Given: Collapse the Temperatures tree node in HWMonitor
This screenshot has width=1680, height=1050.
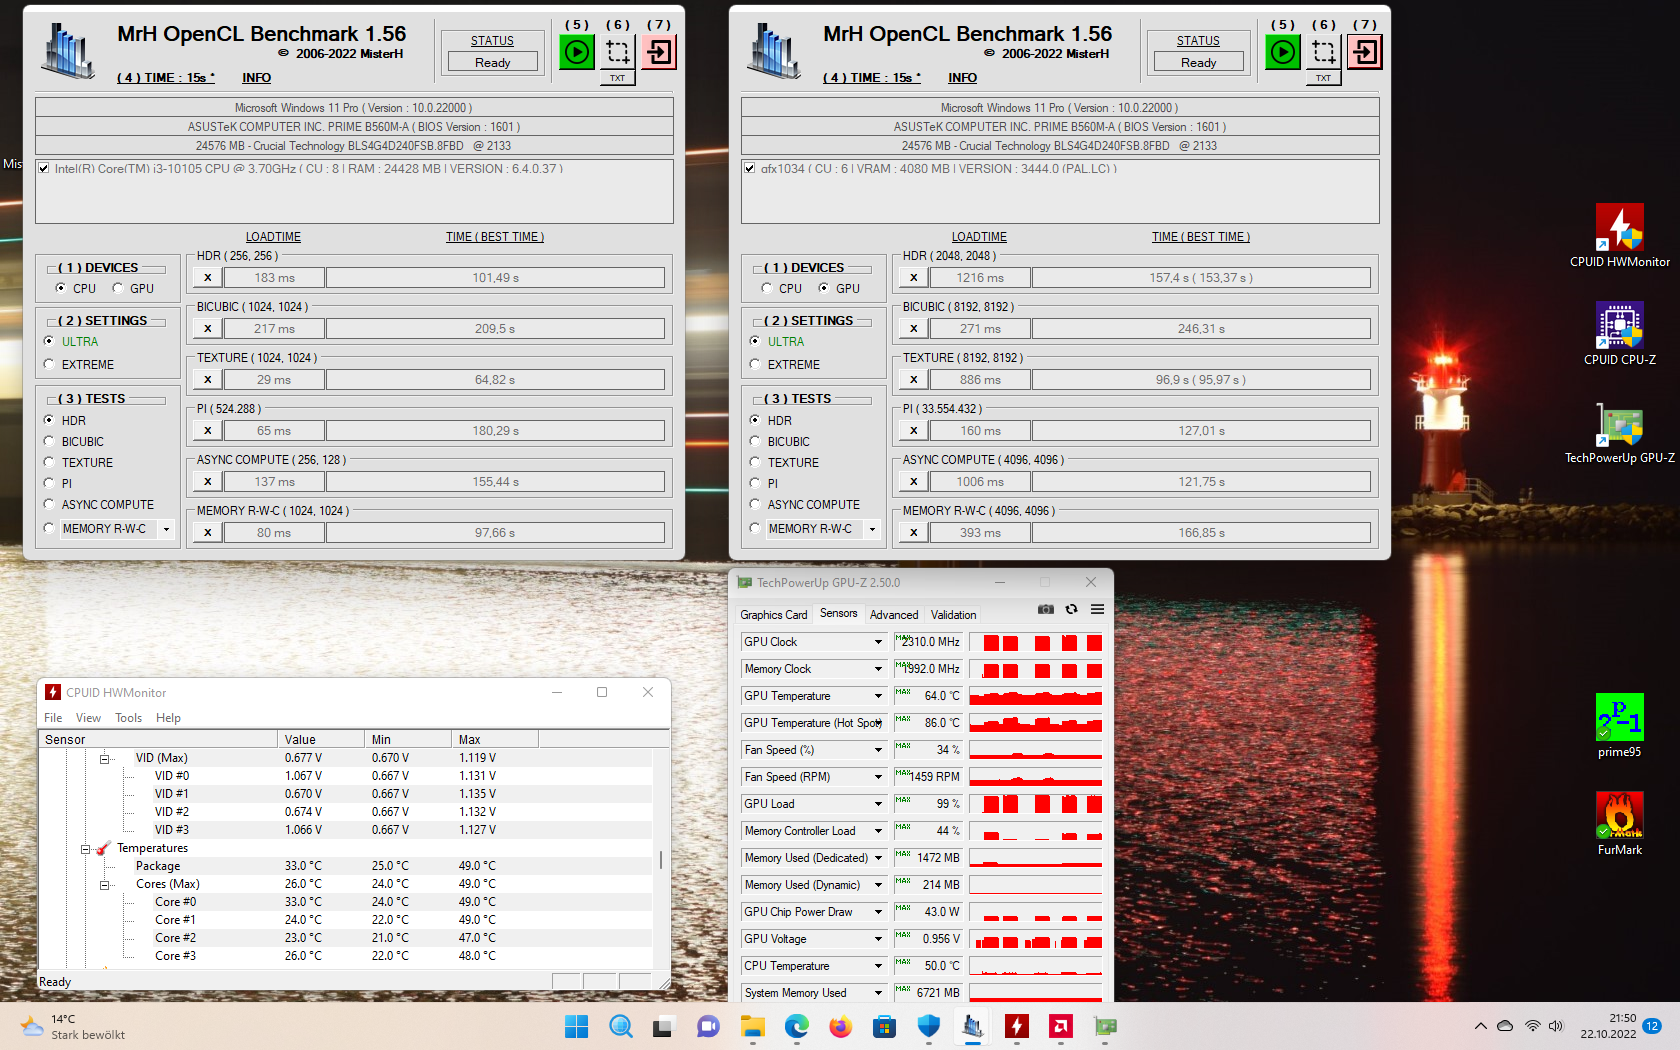Looking at the screenshot, I should pos(85,849).
